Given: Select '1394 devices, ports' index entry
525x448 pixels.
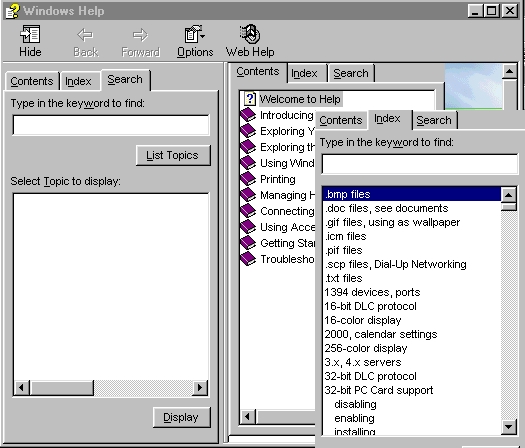Looking at the screenshot, I should [411, 292].
